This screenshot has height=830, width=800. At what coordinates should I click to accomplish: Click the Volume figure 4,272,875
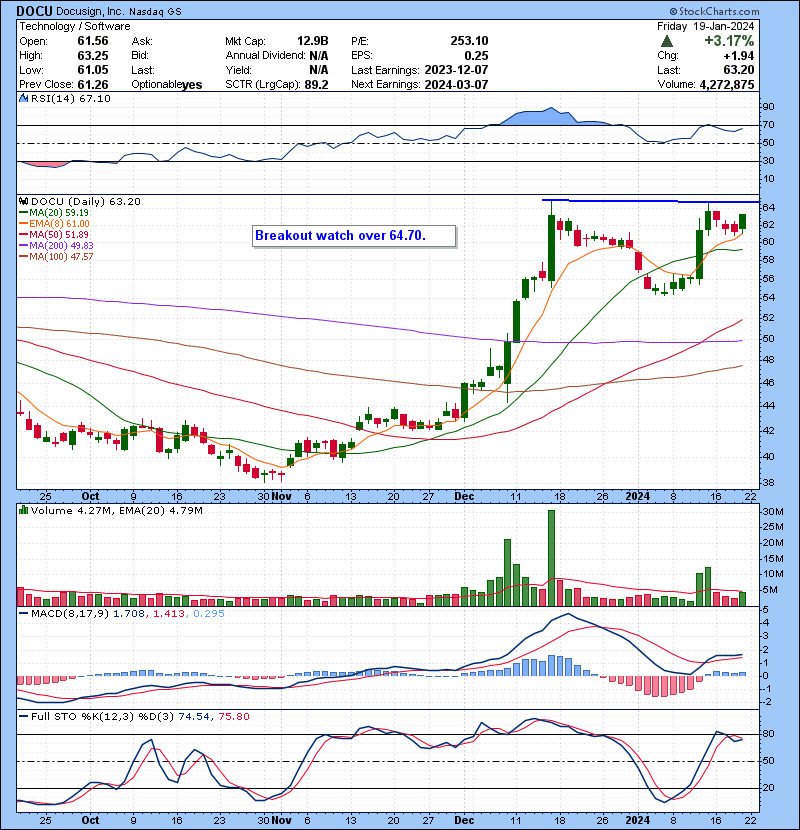726,84
